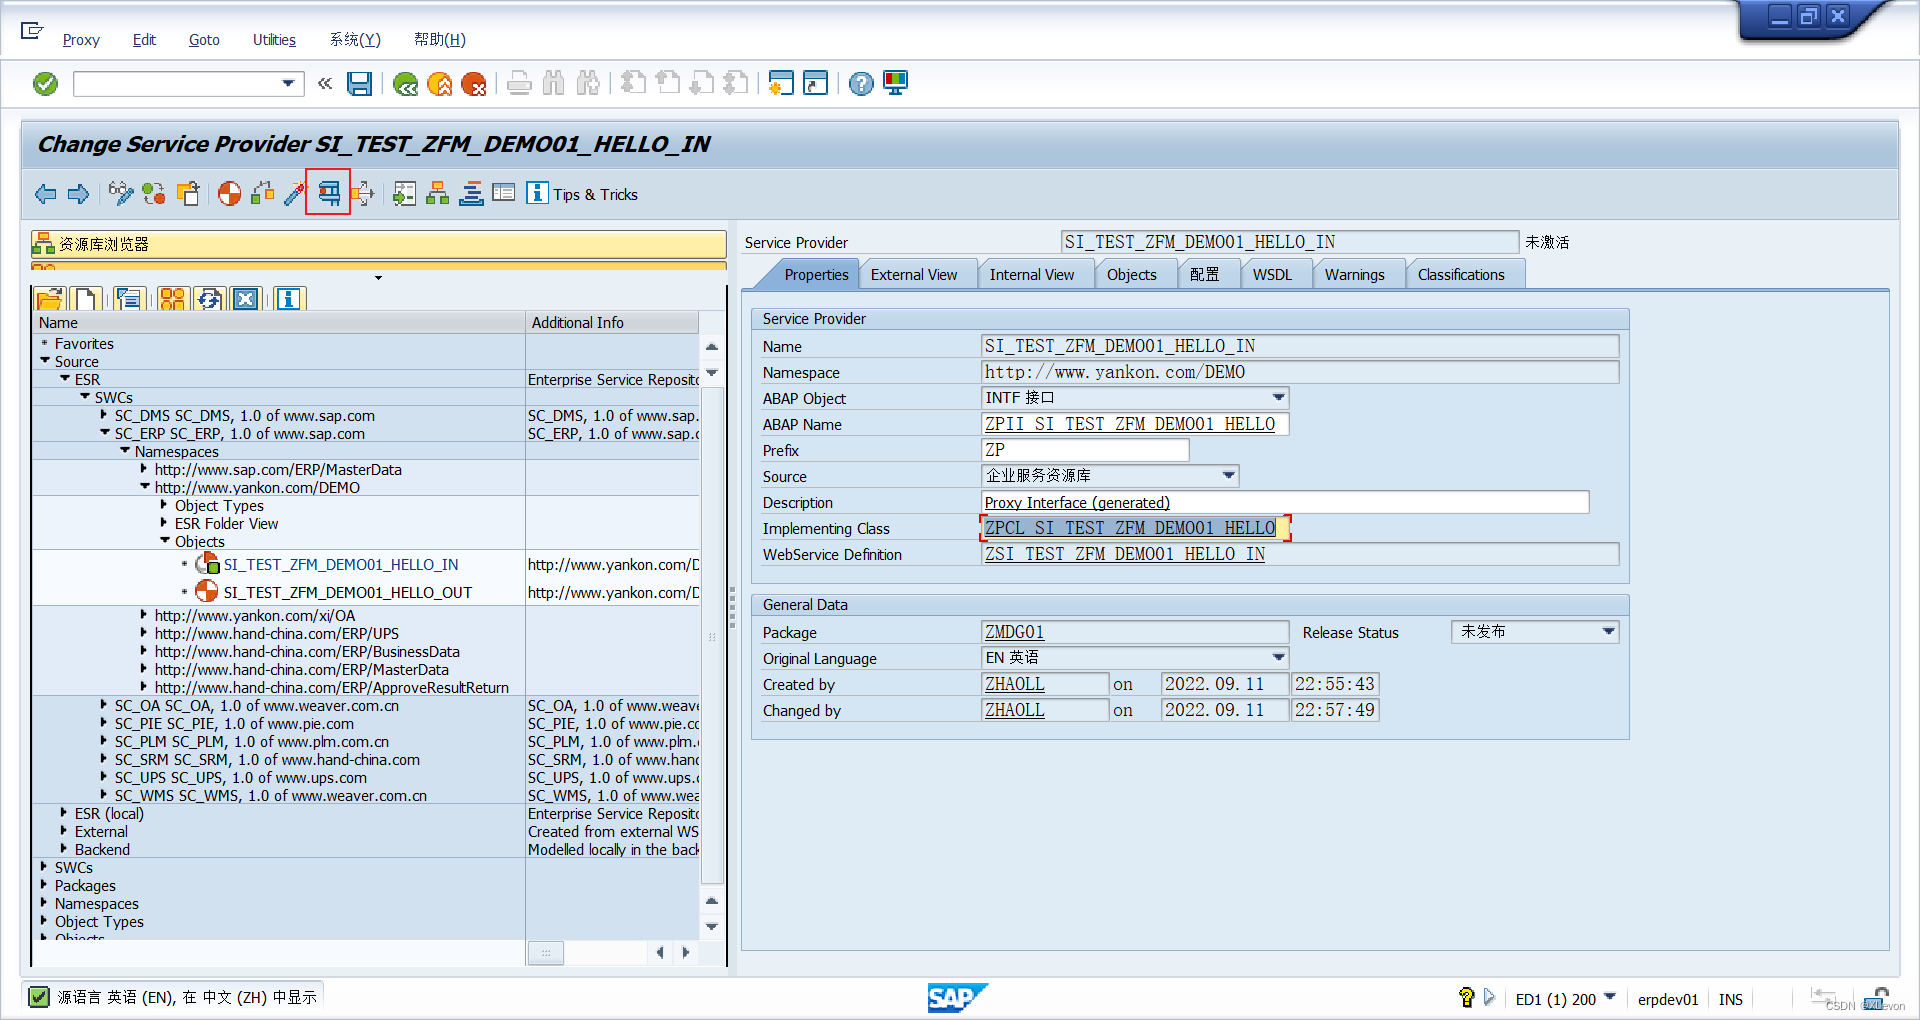Select tree row SC_WMS SC_WMS, 1.0 of www.weaver.com.cn

click(x=270, y=795)
